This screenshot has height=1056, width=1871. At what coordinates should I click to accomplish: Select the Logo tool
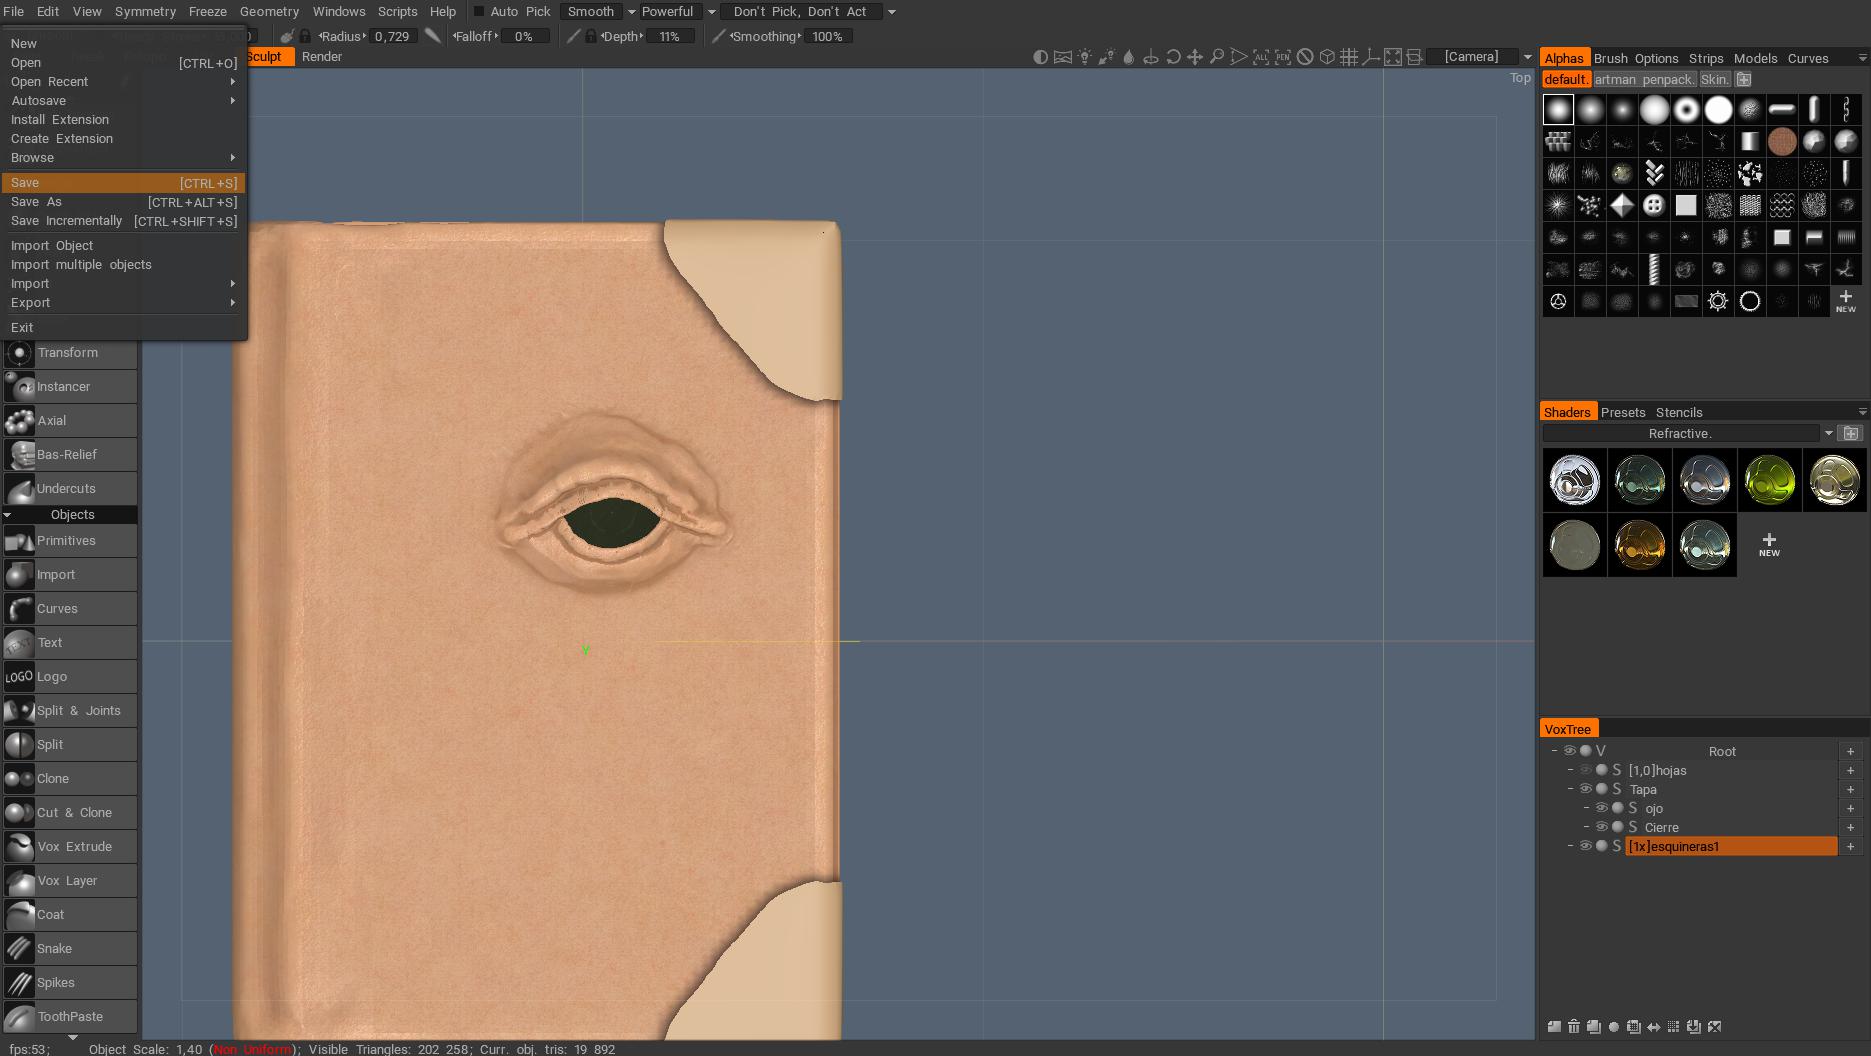(69, 676)
